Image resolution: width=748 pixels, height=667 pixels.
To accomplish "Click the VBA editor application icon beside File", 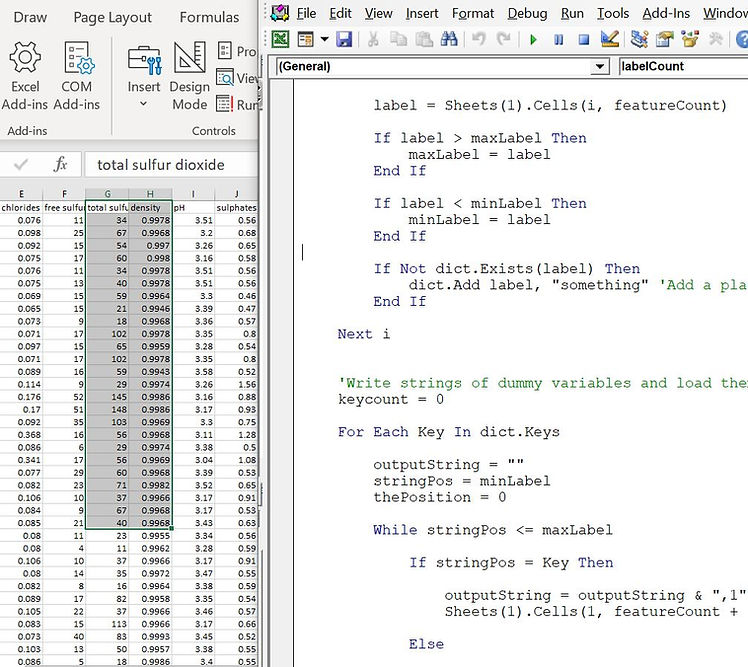I will 280,13.
